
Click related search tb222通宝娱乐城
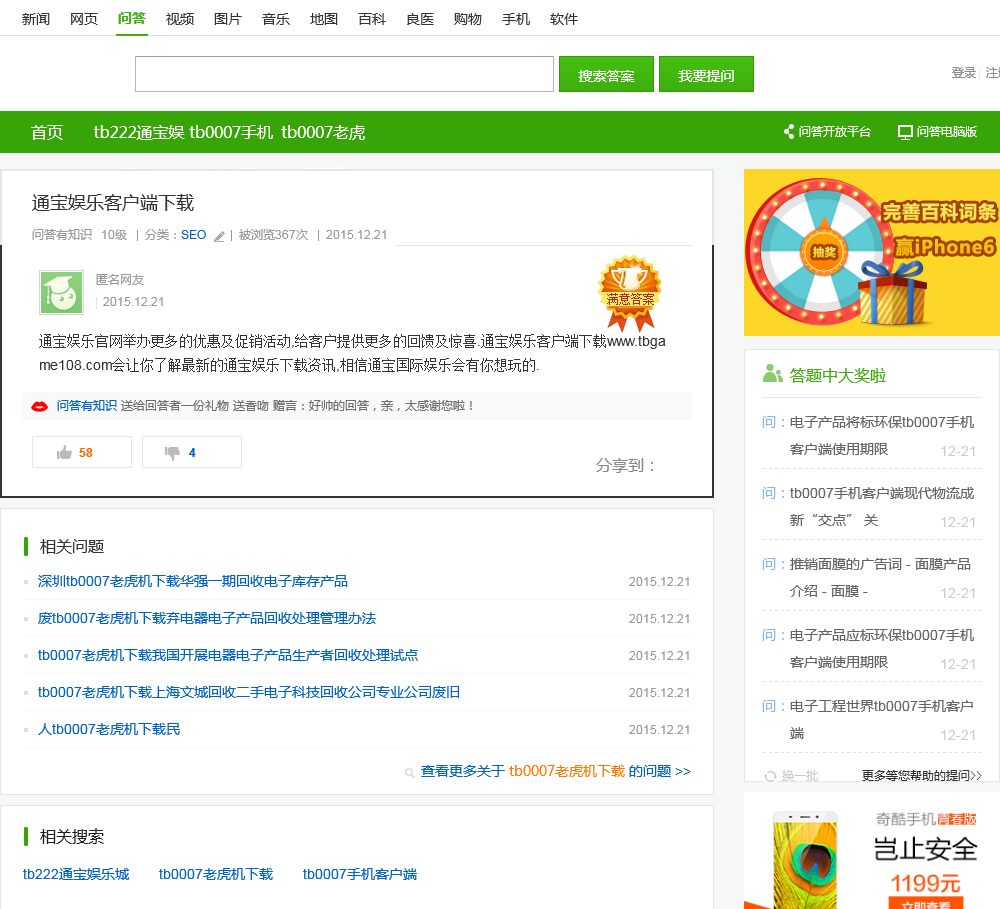pos(76,874)
